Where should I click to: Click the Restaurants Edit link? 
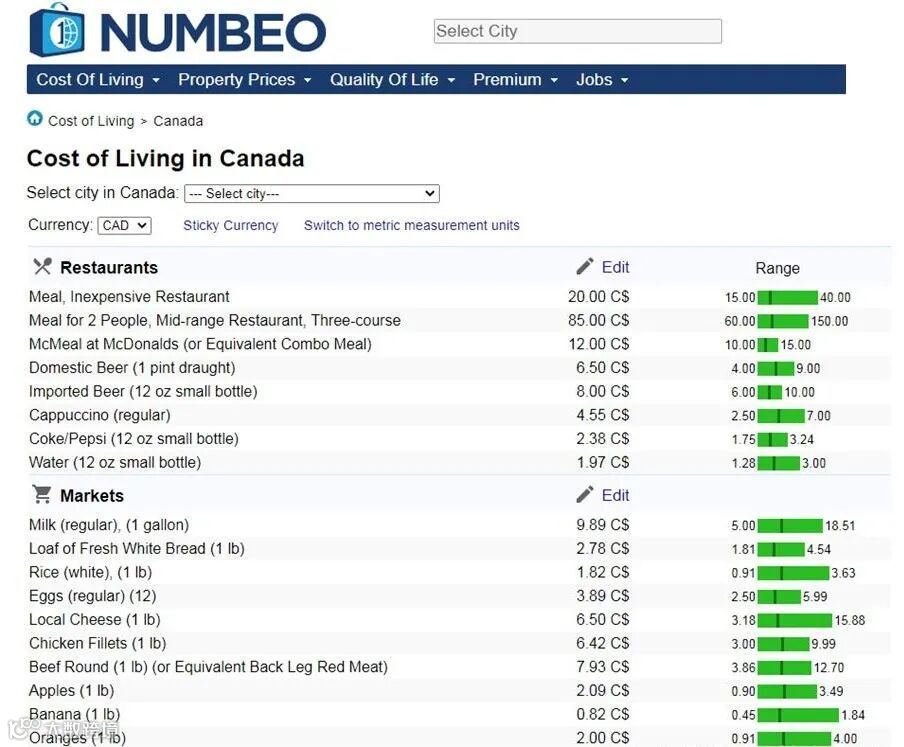tap(615, 267)
